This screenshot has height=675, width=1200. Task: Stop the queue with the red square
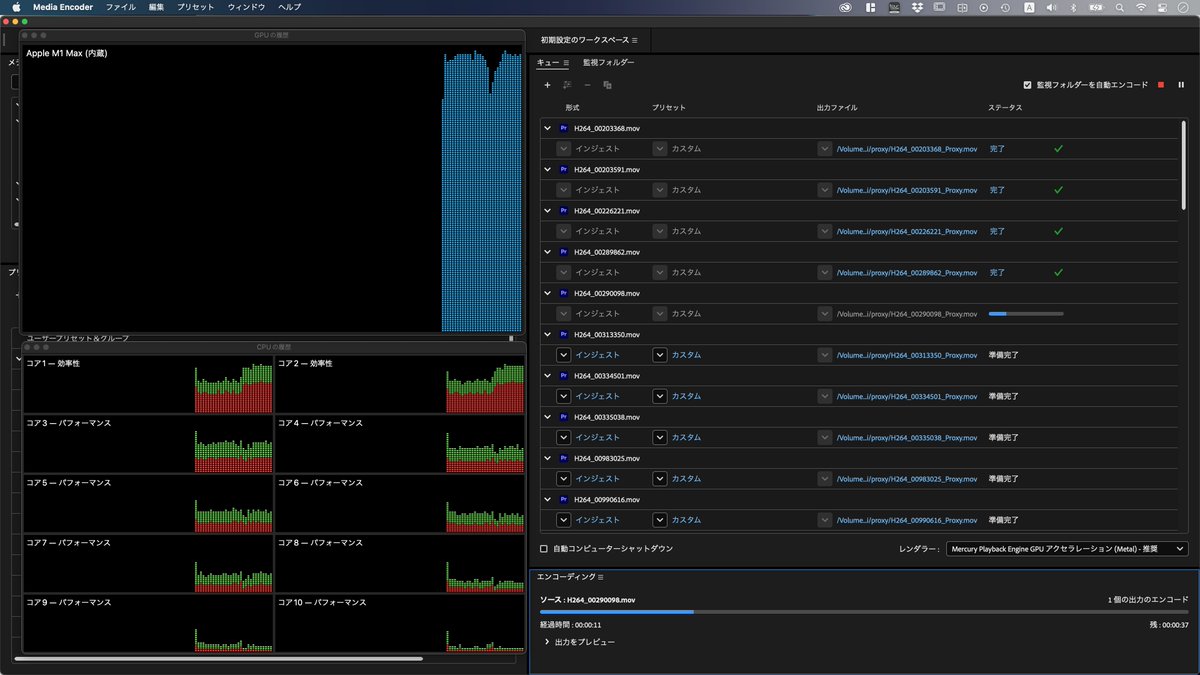[x=1161, y=85]
